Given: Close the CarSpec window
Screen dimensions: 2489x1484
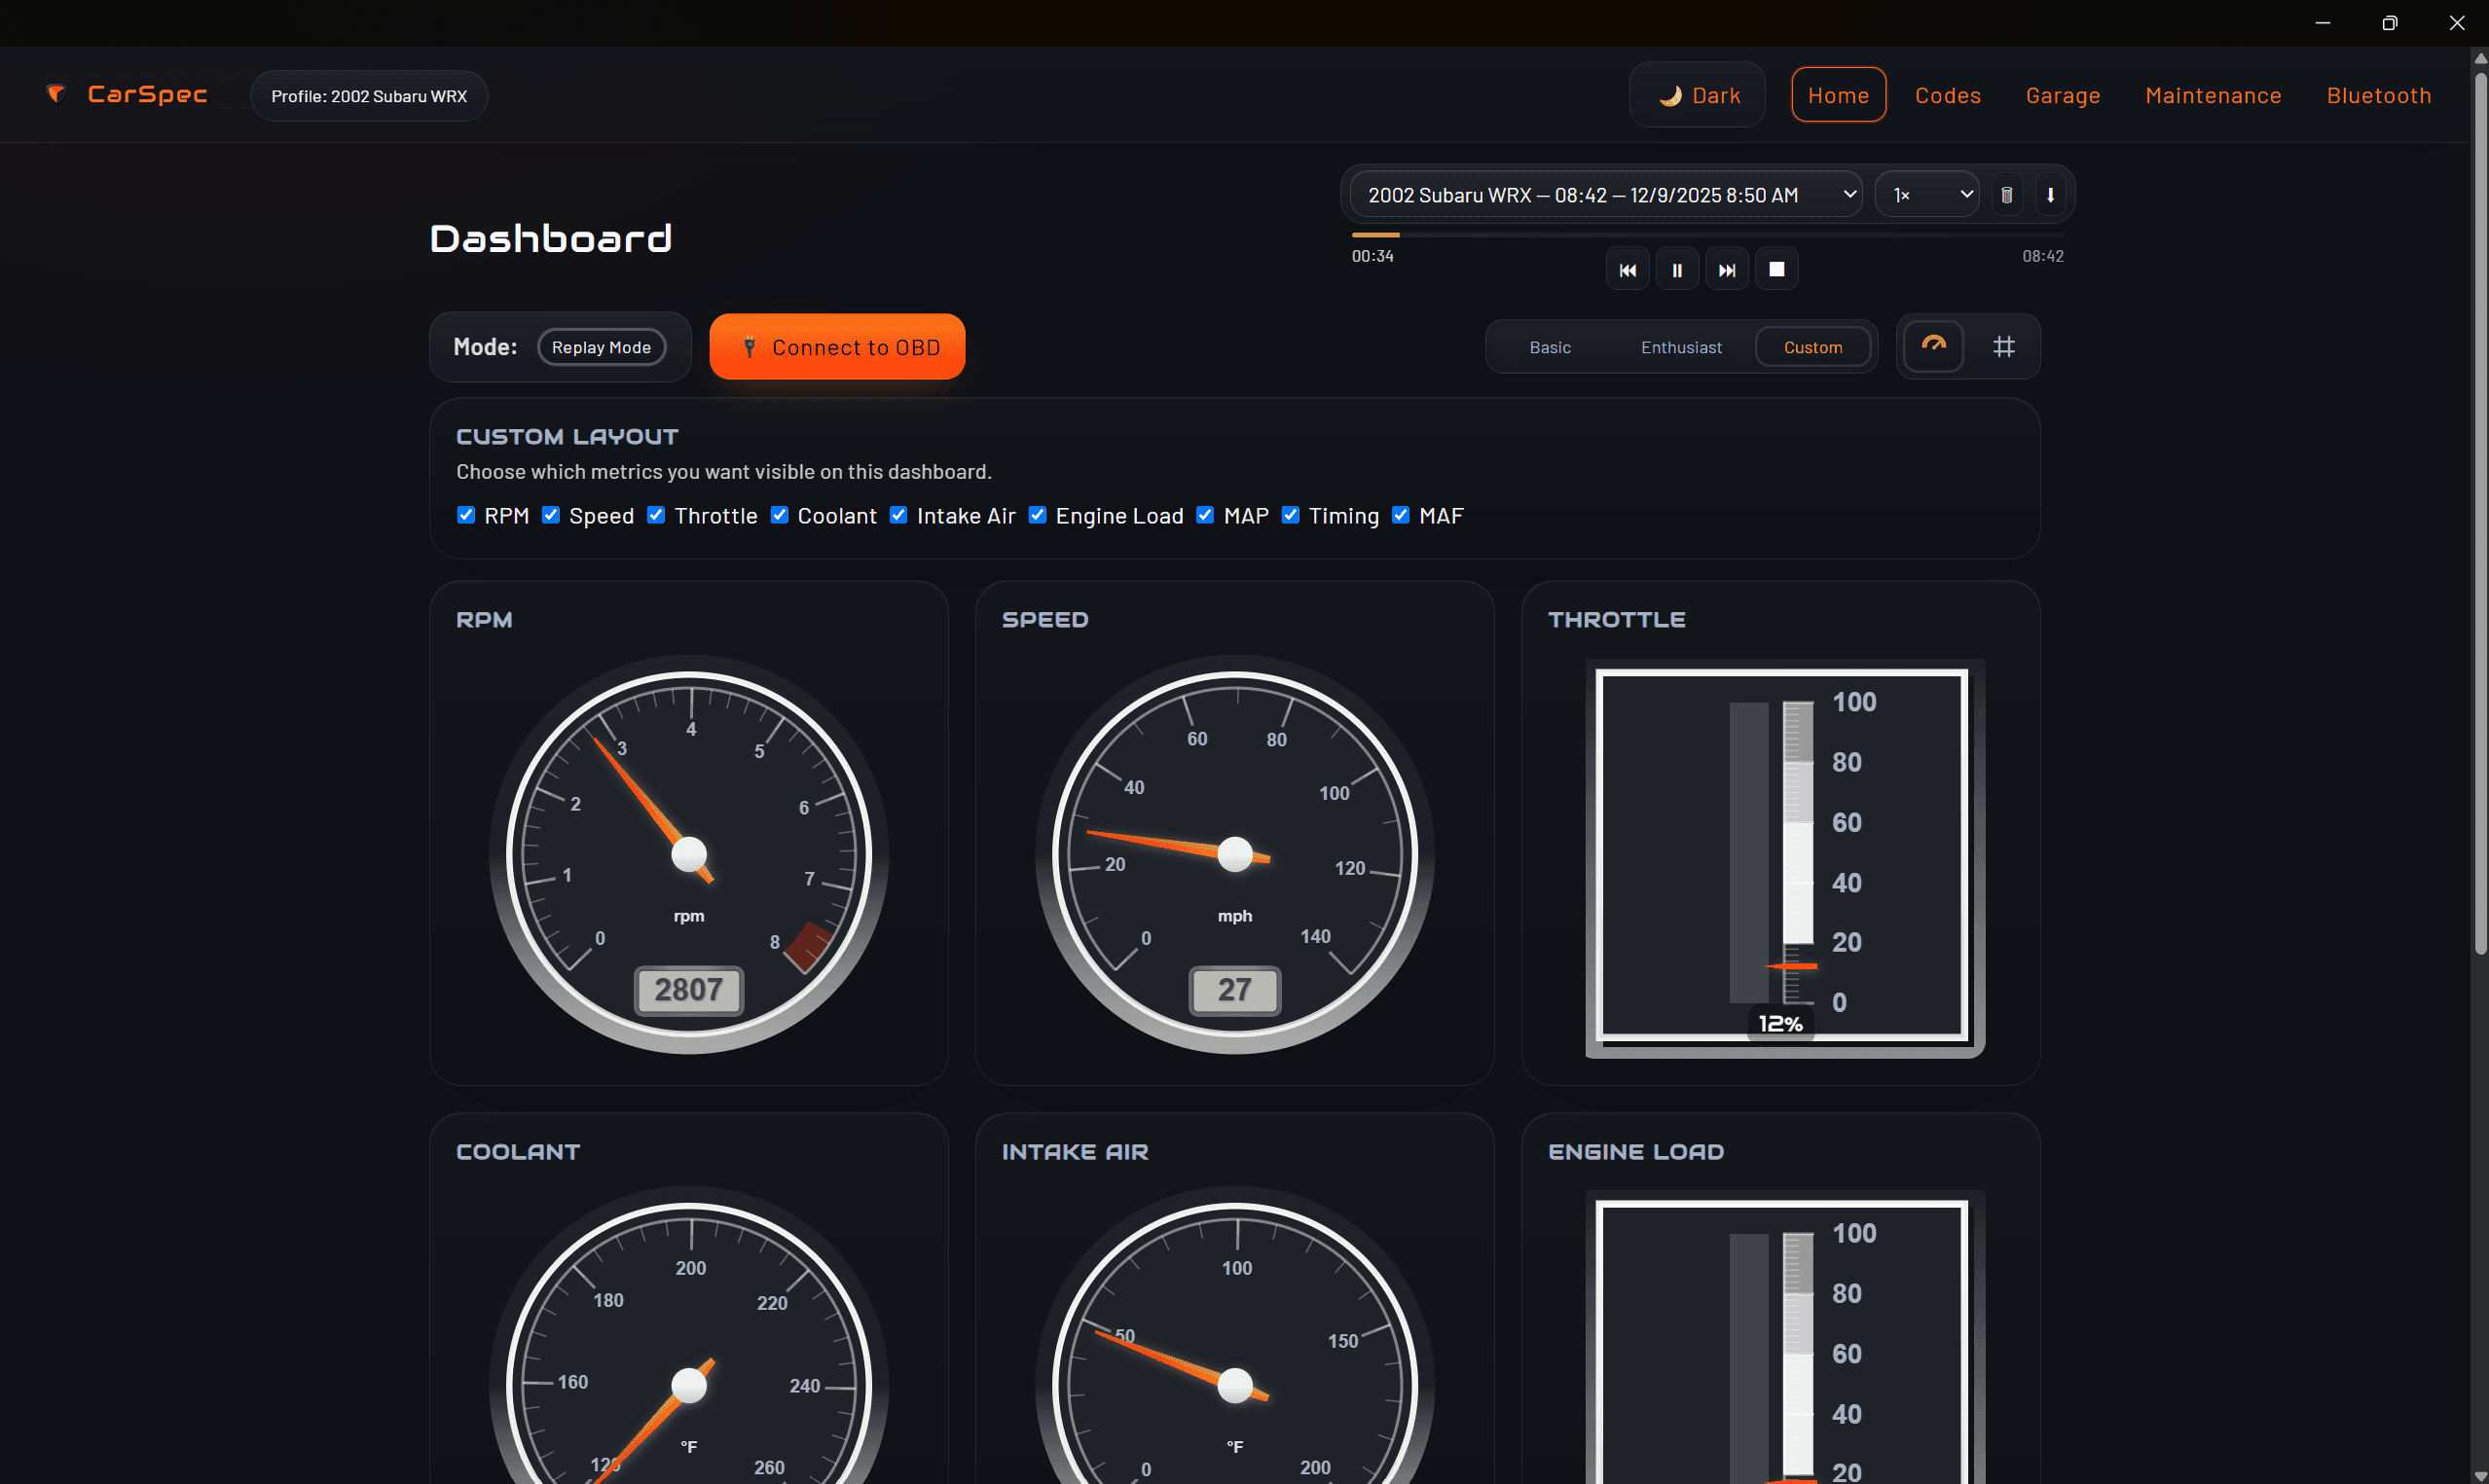Looking at the screenshot, I should [2456, 23].
